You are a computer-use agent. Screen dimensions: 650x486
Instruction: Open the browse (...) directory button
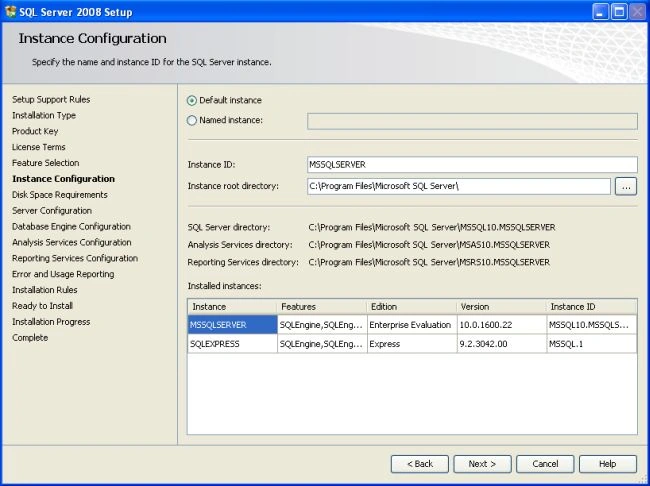point(626,187)
